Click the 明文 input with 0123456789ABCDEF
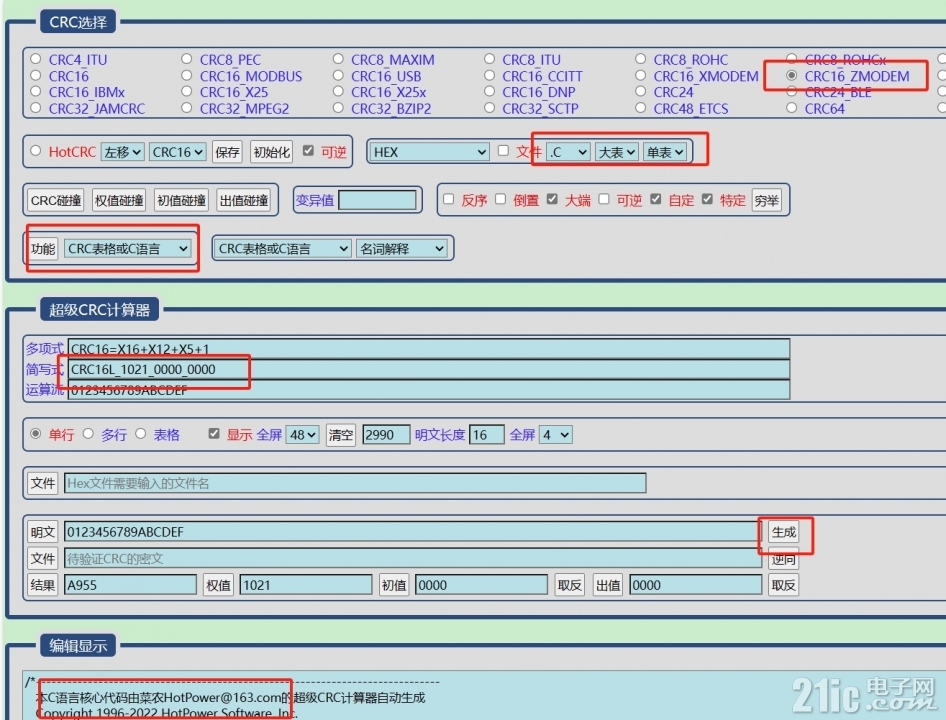 coord(413,532)
